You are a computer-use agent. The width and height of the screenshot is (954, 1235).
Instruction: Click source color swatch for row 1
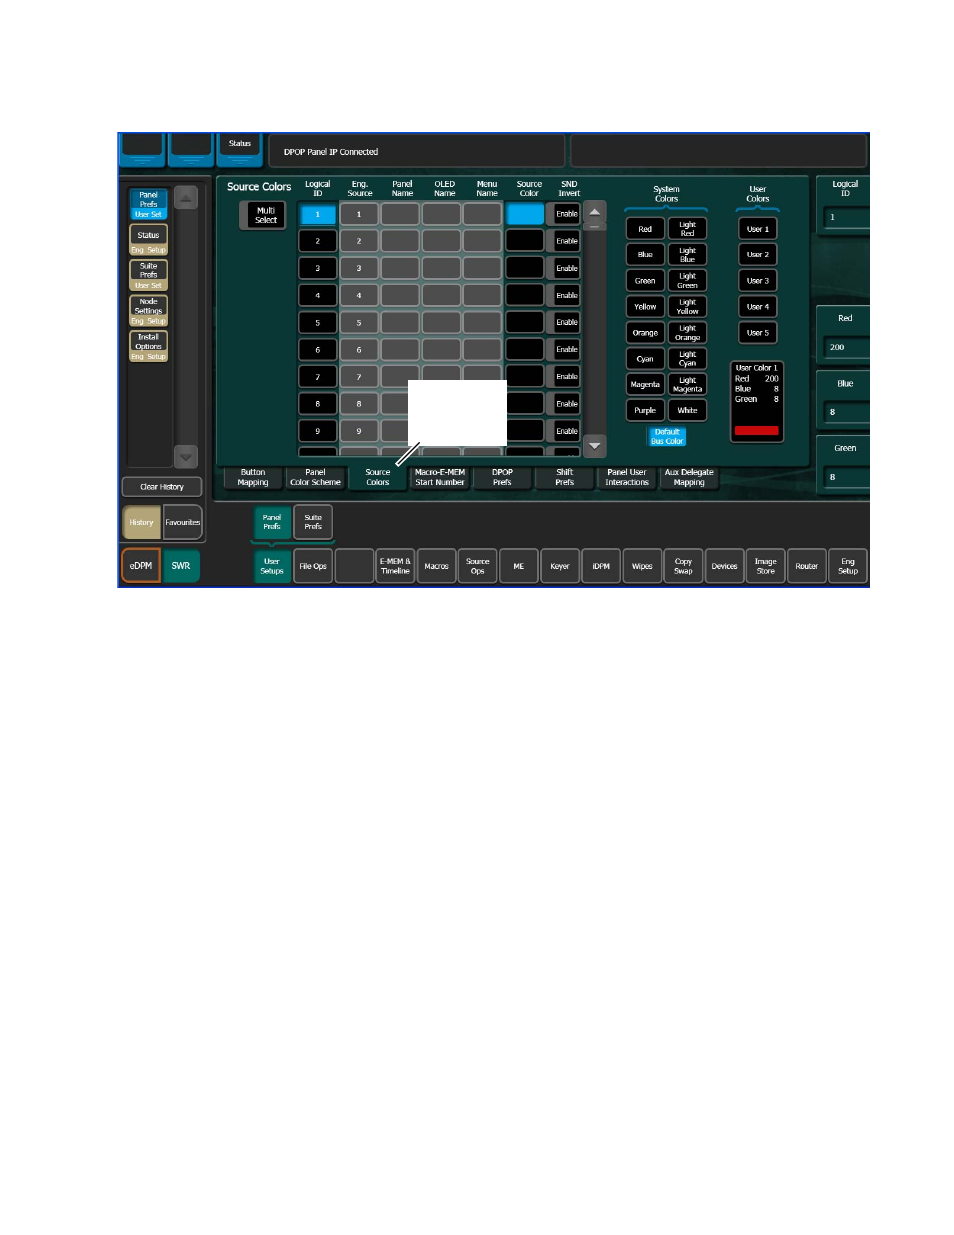(x=525, y=214)
